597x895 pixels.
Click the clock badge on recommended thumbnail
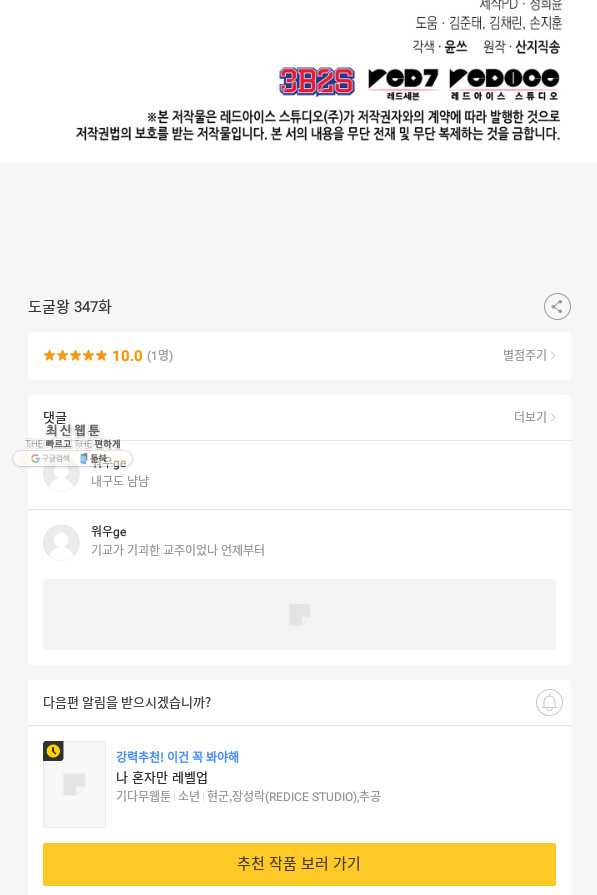tap(53, 751)
